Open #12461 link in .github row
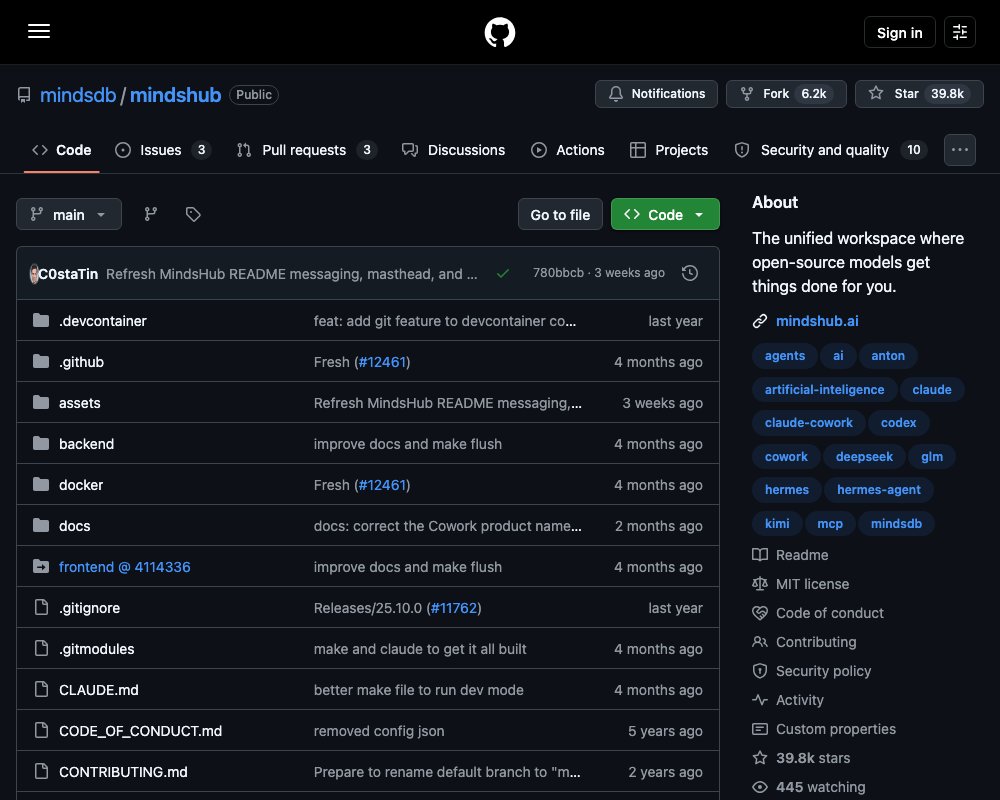Viewport: 1000px width, 800px height. click(x=382, y=362)
